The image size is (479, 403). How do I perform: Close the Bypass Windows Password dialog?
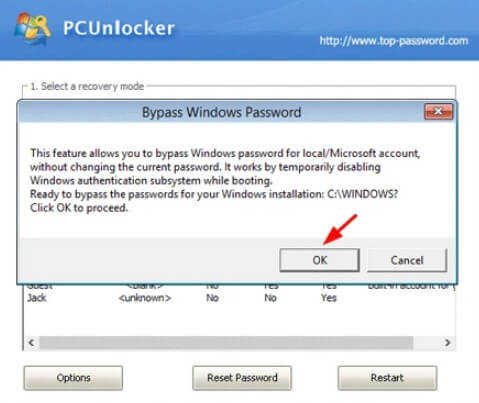click(x=438, y=111)
